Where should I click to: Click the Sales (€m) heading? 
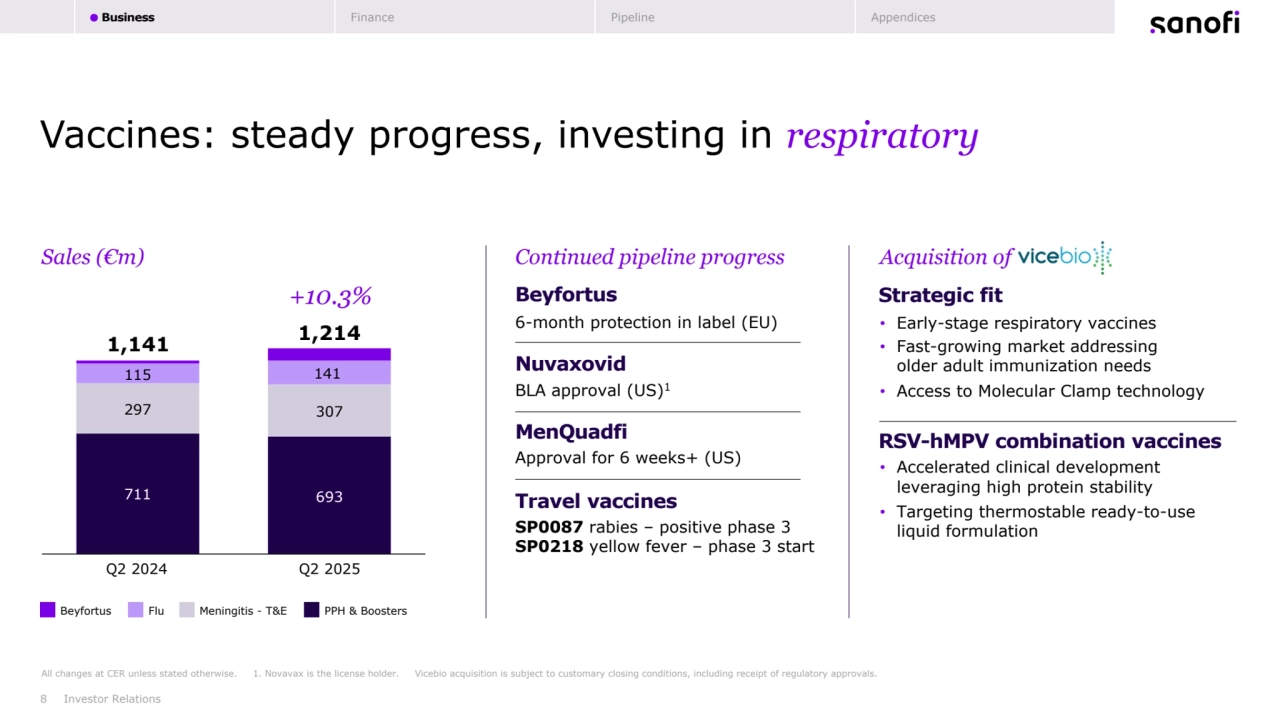[x=92, y=257]
